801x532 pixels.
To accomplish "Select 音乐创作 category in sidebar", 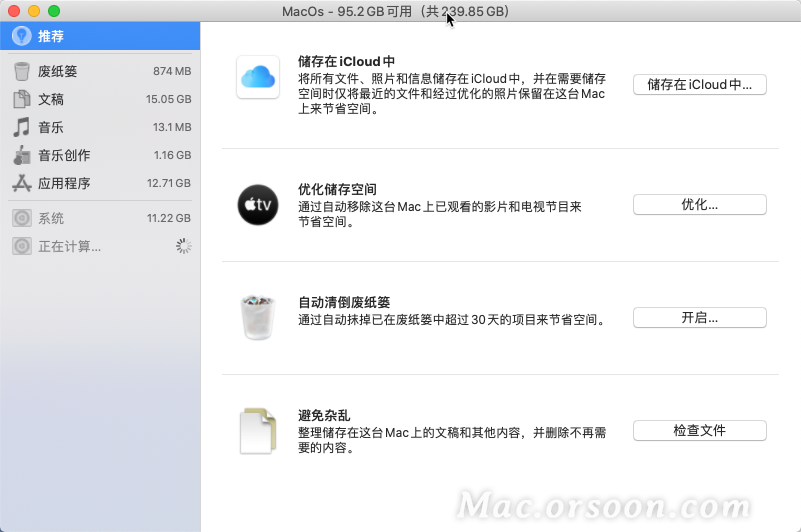I will [100, 155].
